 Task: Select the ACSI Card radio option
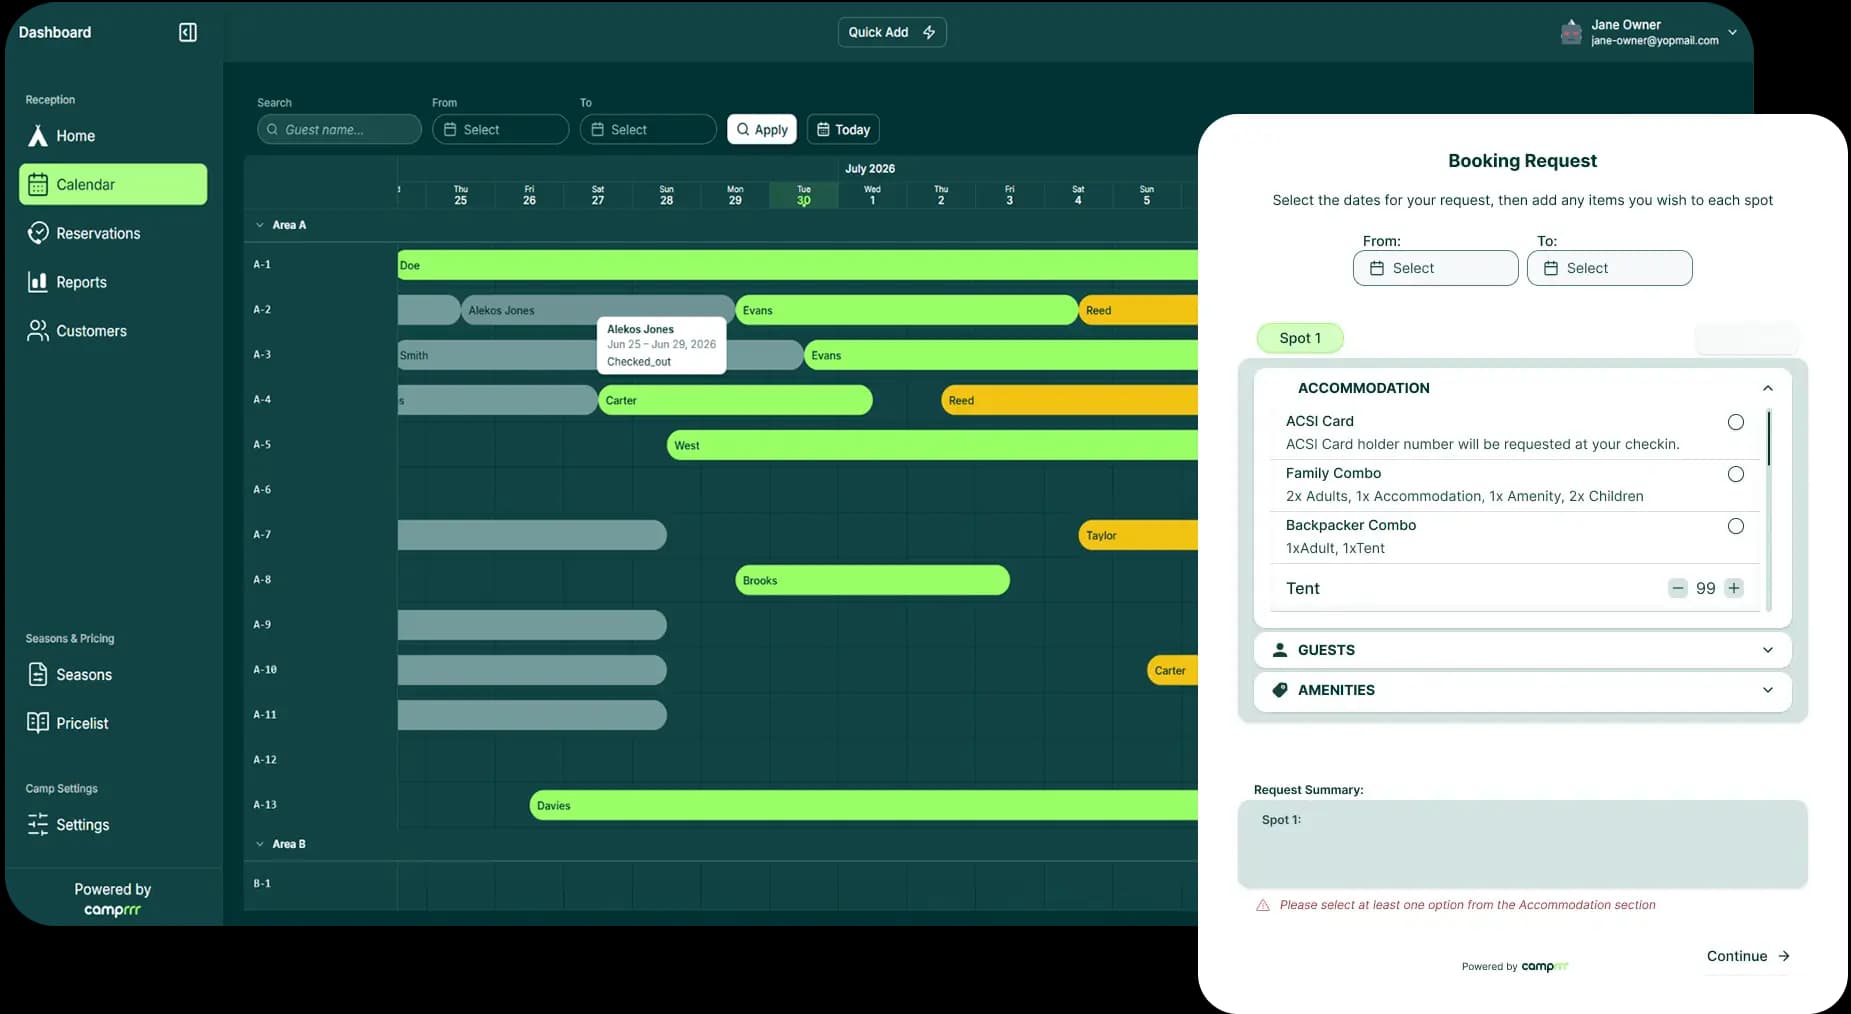pos(1735,422)
